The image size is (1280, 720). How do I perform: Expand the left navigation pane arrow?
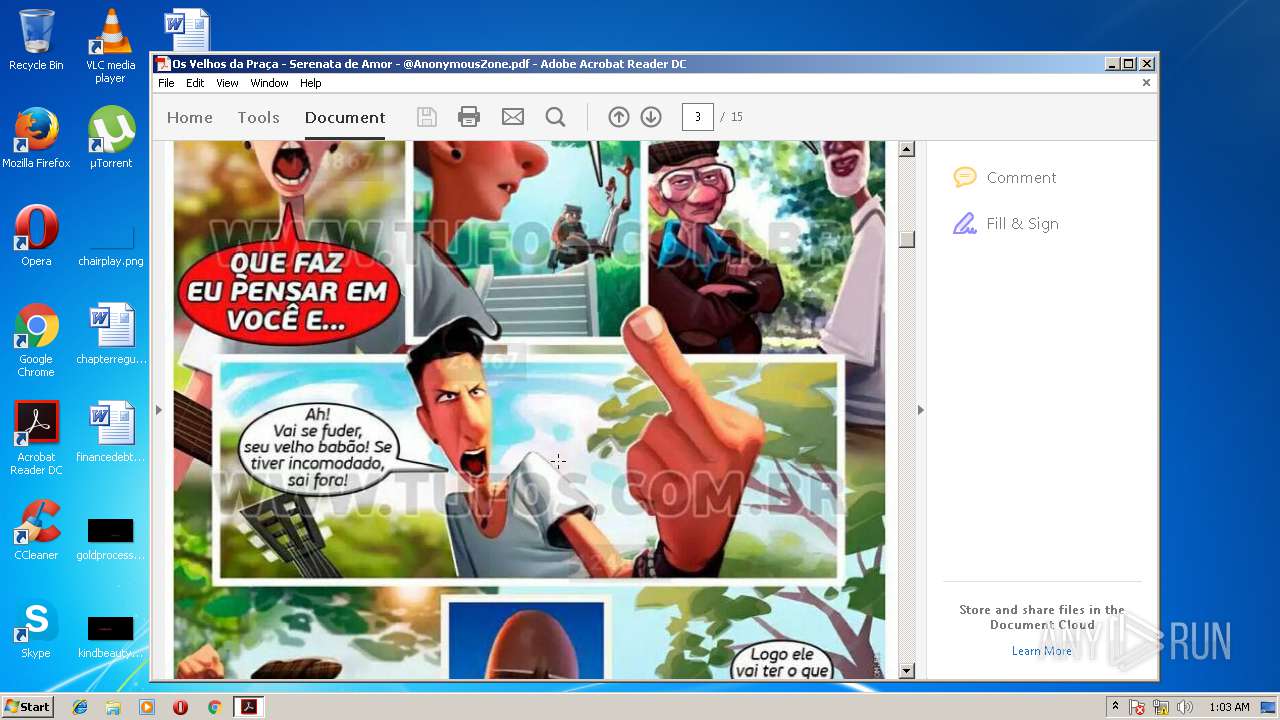pyautogui.click(x=158, y=410)
